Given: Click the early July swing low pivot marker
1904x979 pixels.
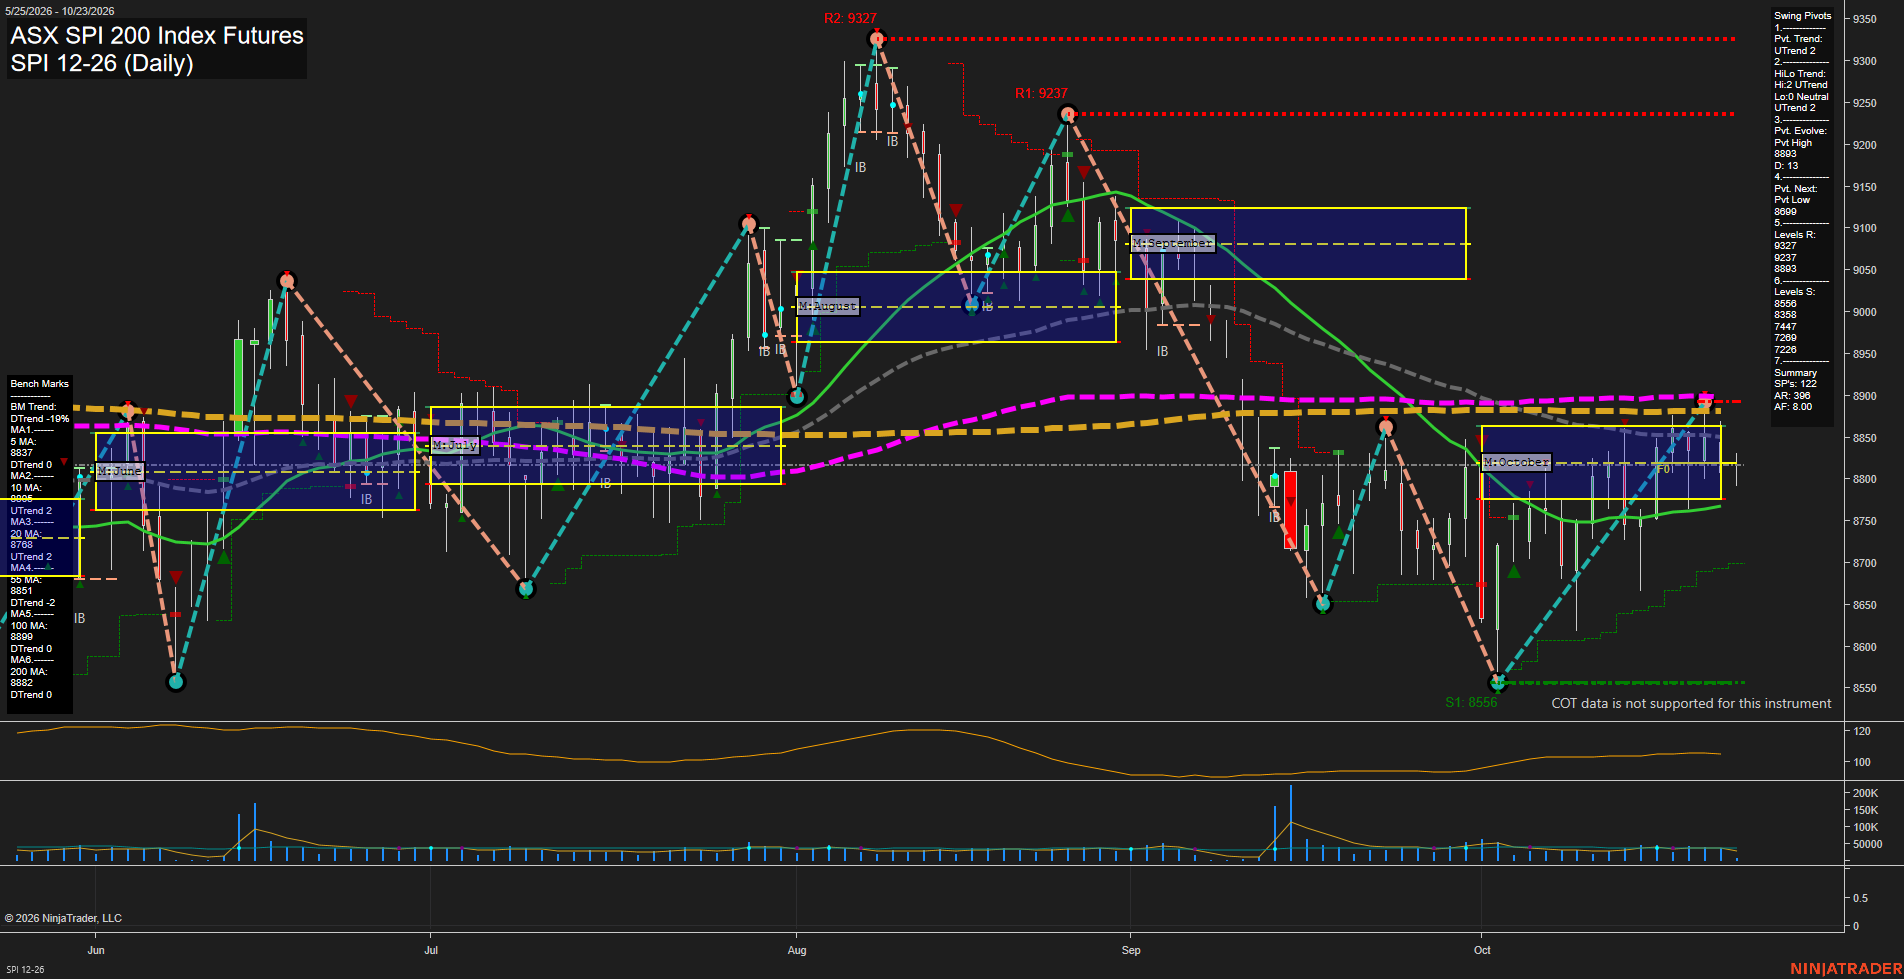Looking at the screenshot, I should [526, 589].
